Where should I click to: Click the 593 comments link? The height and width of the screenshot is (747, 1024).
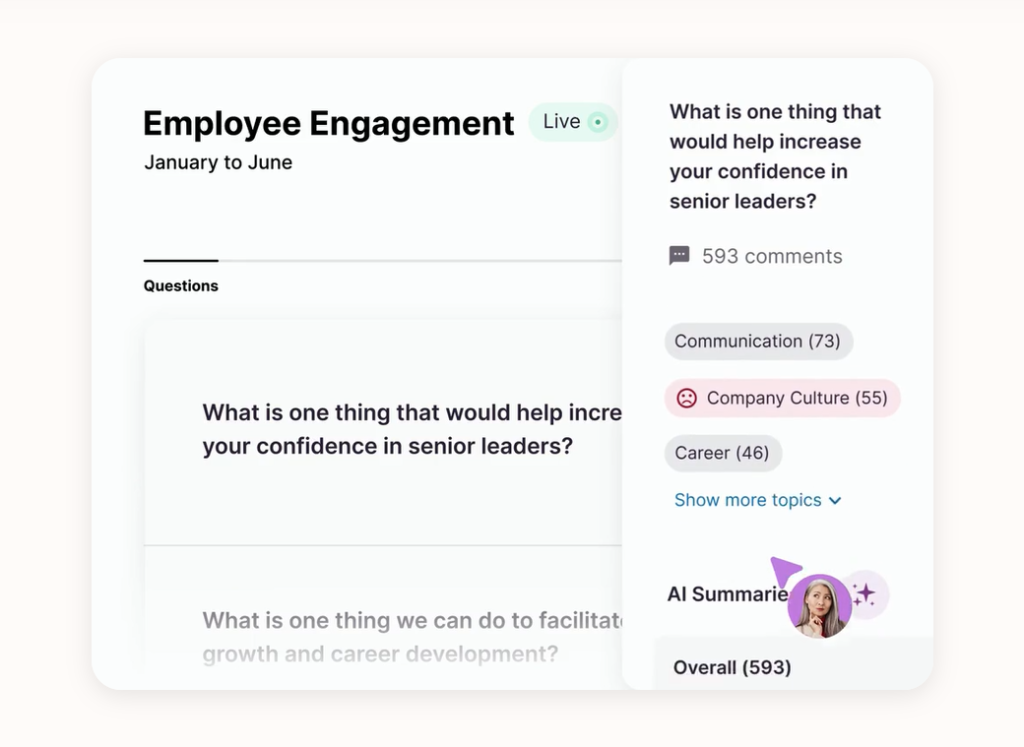click(771, 256)
